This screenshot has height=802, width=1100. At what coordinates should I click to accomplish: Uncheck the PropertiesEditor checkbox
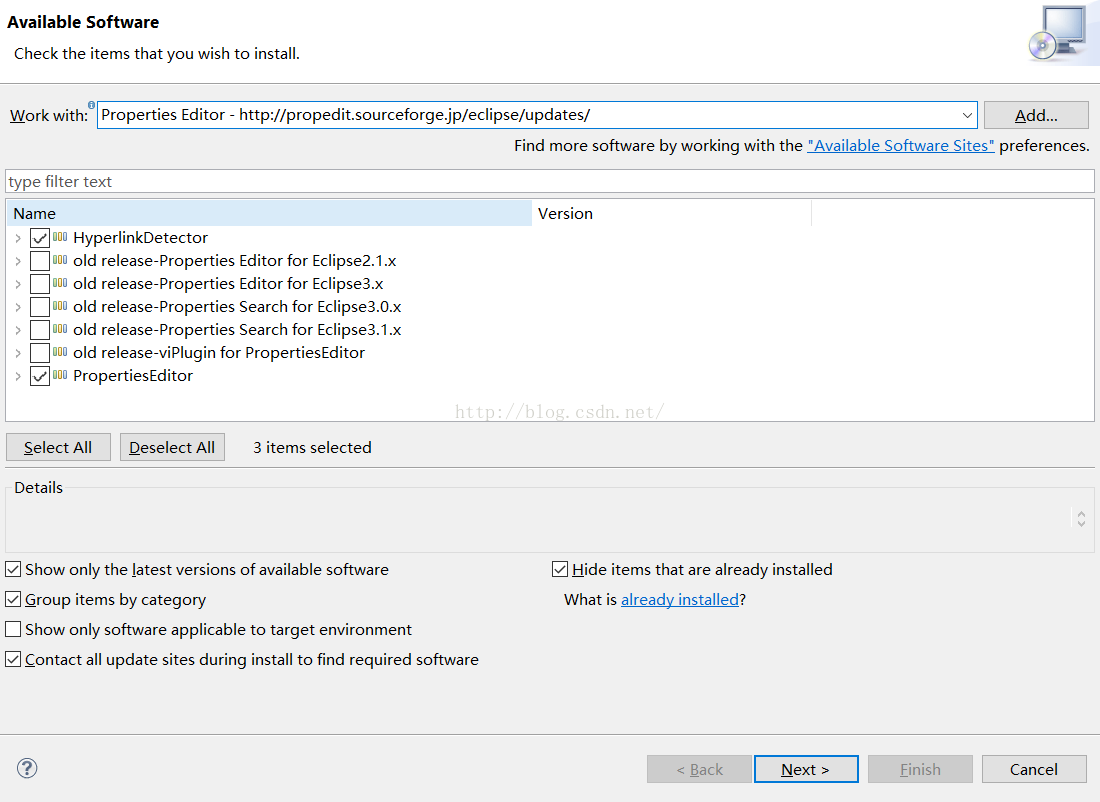pos(40,376)
